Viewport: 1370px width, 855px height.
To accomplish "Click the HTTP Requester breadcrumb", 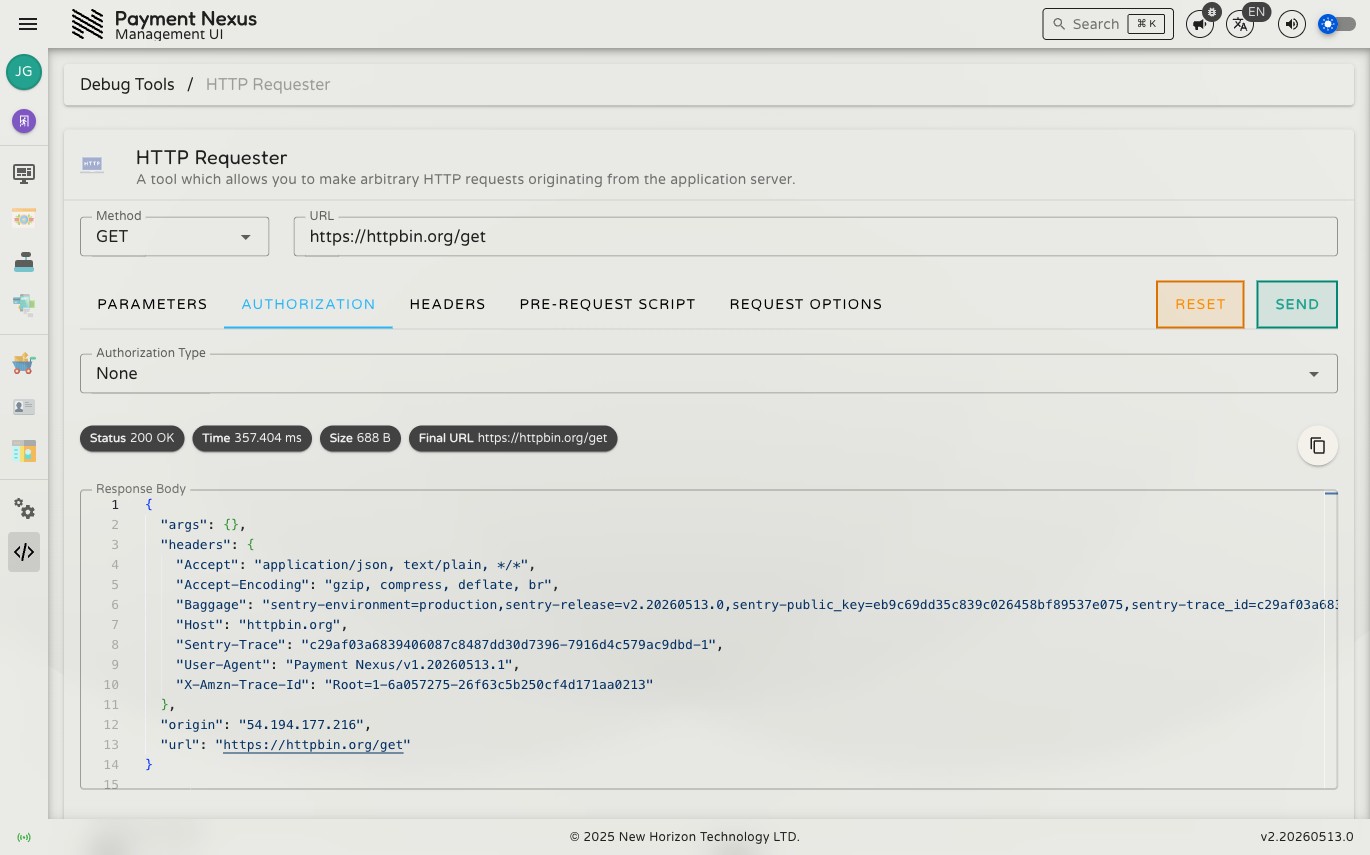I will click(x=268, y=84).
